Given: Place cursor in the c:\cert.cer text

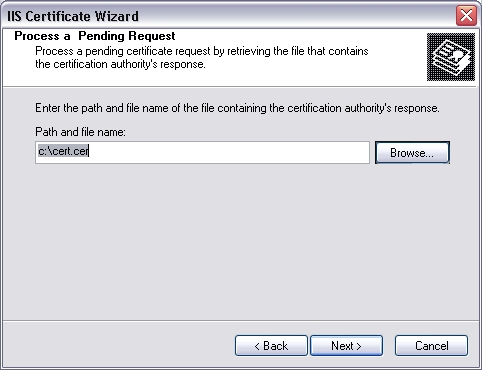Looking at the screenshot, I should tap(63, 151).
